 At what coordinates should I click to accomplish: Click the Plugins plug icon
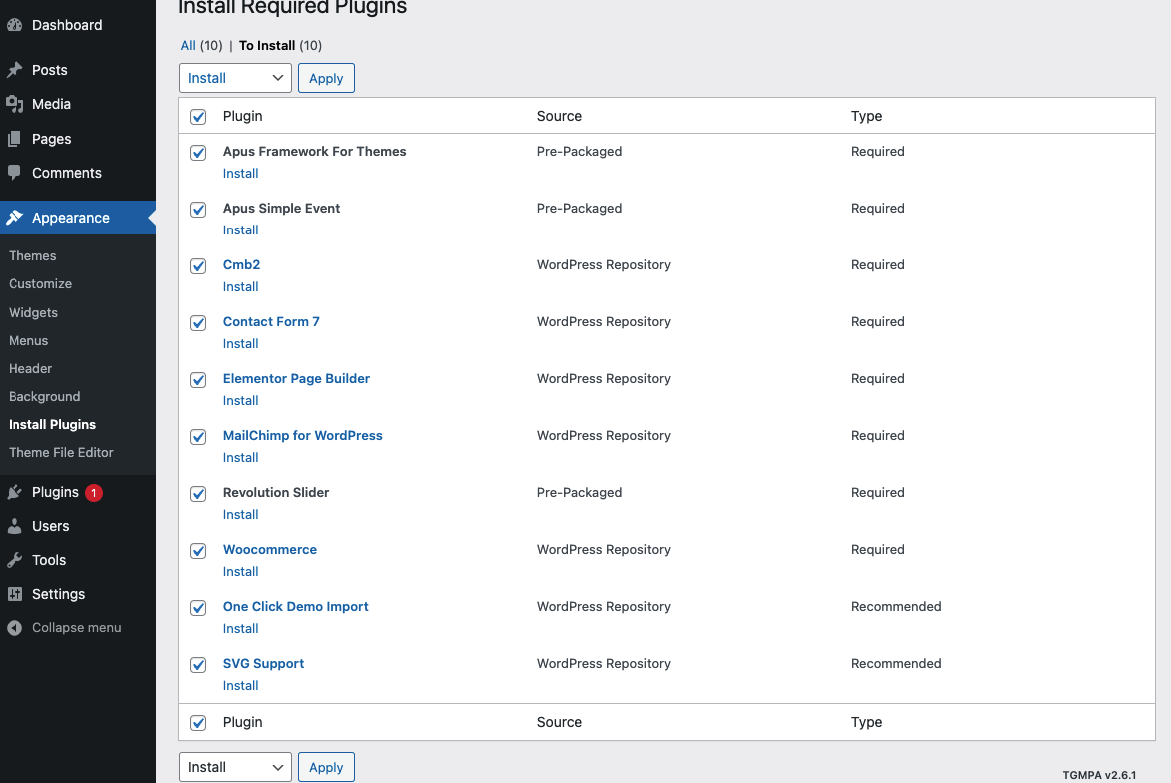click(x=15, y=492)
